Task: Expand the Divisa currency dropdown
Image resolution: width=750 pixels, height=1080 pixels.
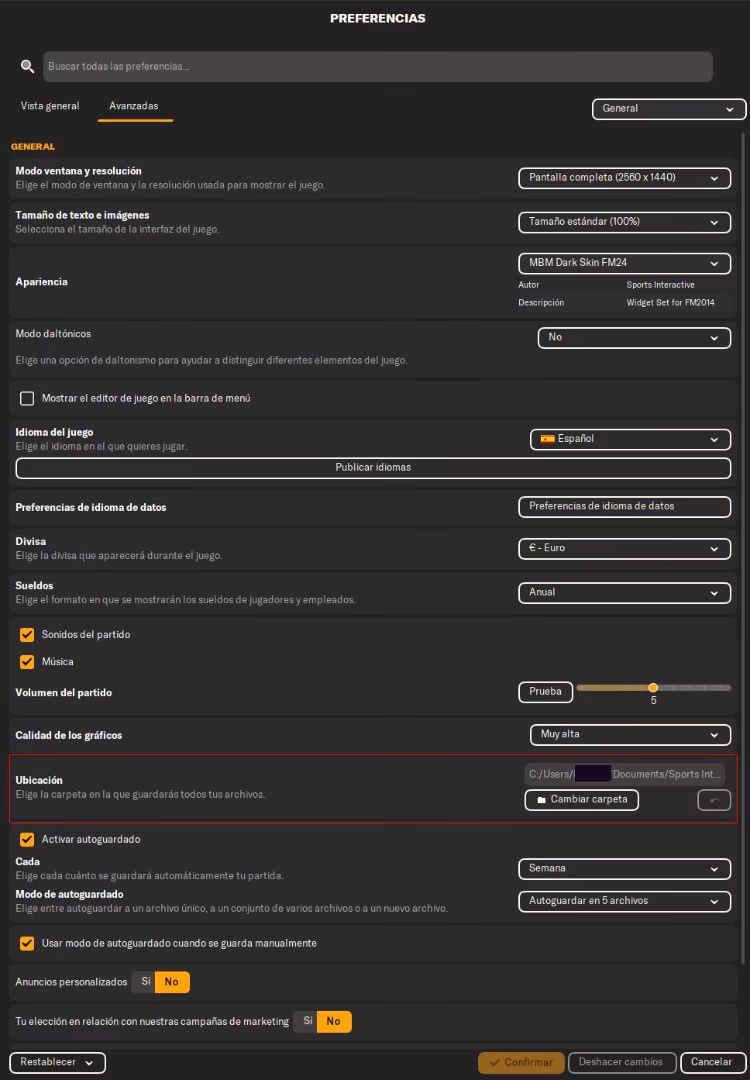Action: click(x=624, y=549)
